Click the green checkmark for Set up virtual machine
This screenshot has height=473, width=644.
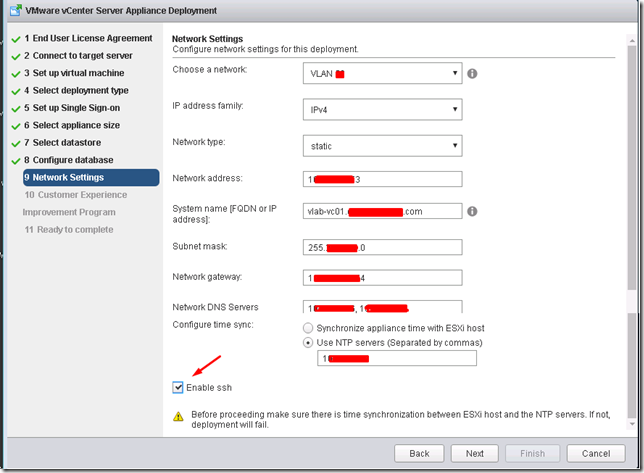pyautogui.click(x=16, y=74)
